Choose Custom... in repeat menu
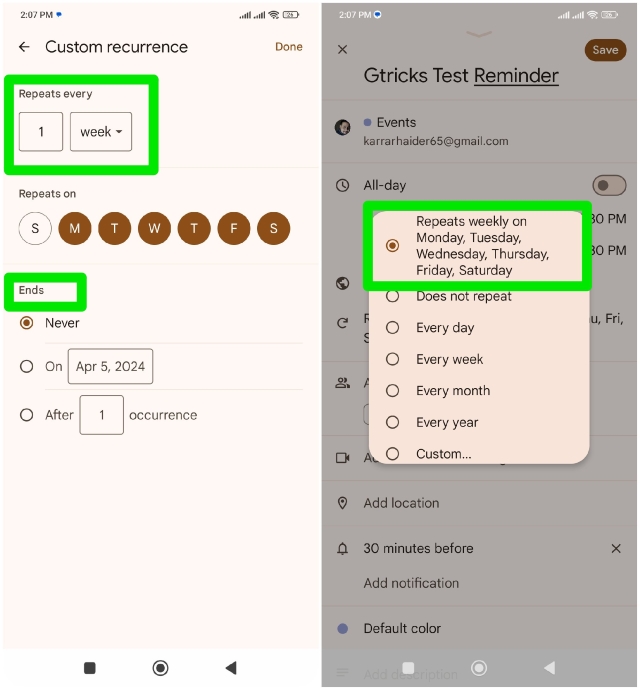Viewport: 640px width, 690px height. 443,454
